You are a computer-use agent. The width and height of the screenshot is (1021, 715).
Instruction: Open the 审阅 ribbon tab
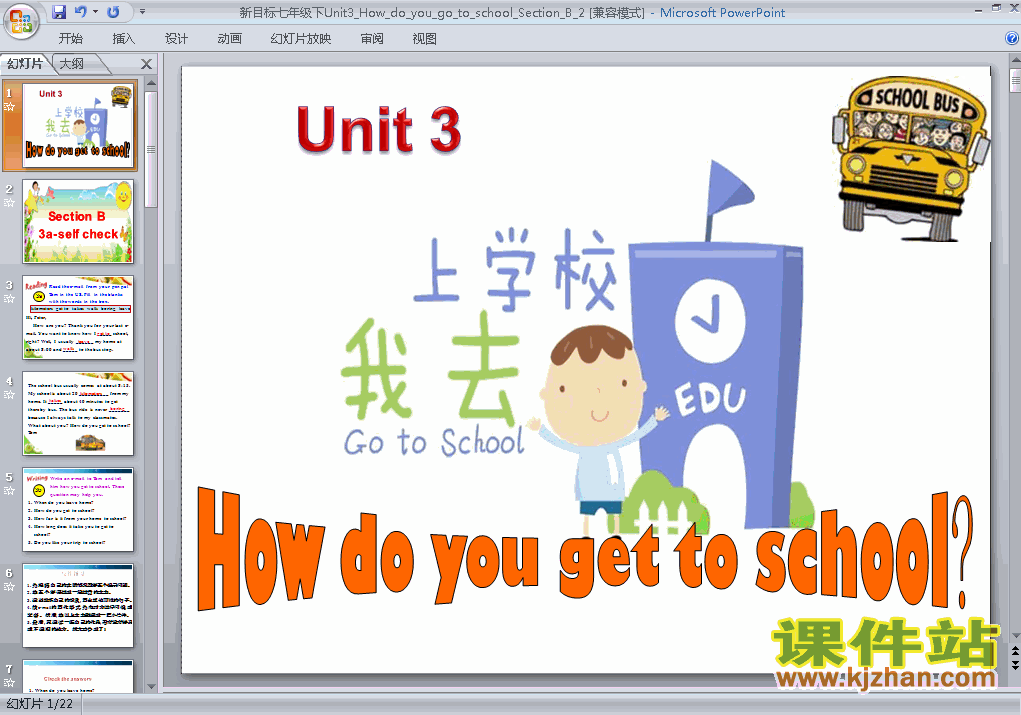pyautogui.click(x=372, y=38)
